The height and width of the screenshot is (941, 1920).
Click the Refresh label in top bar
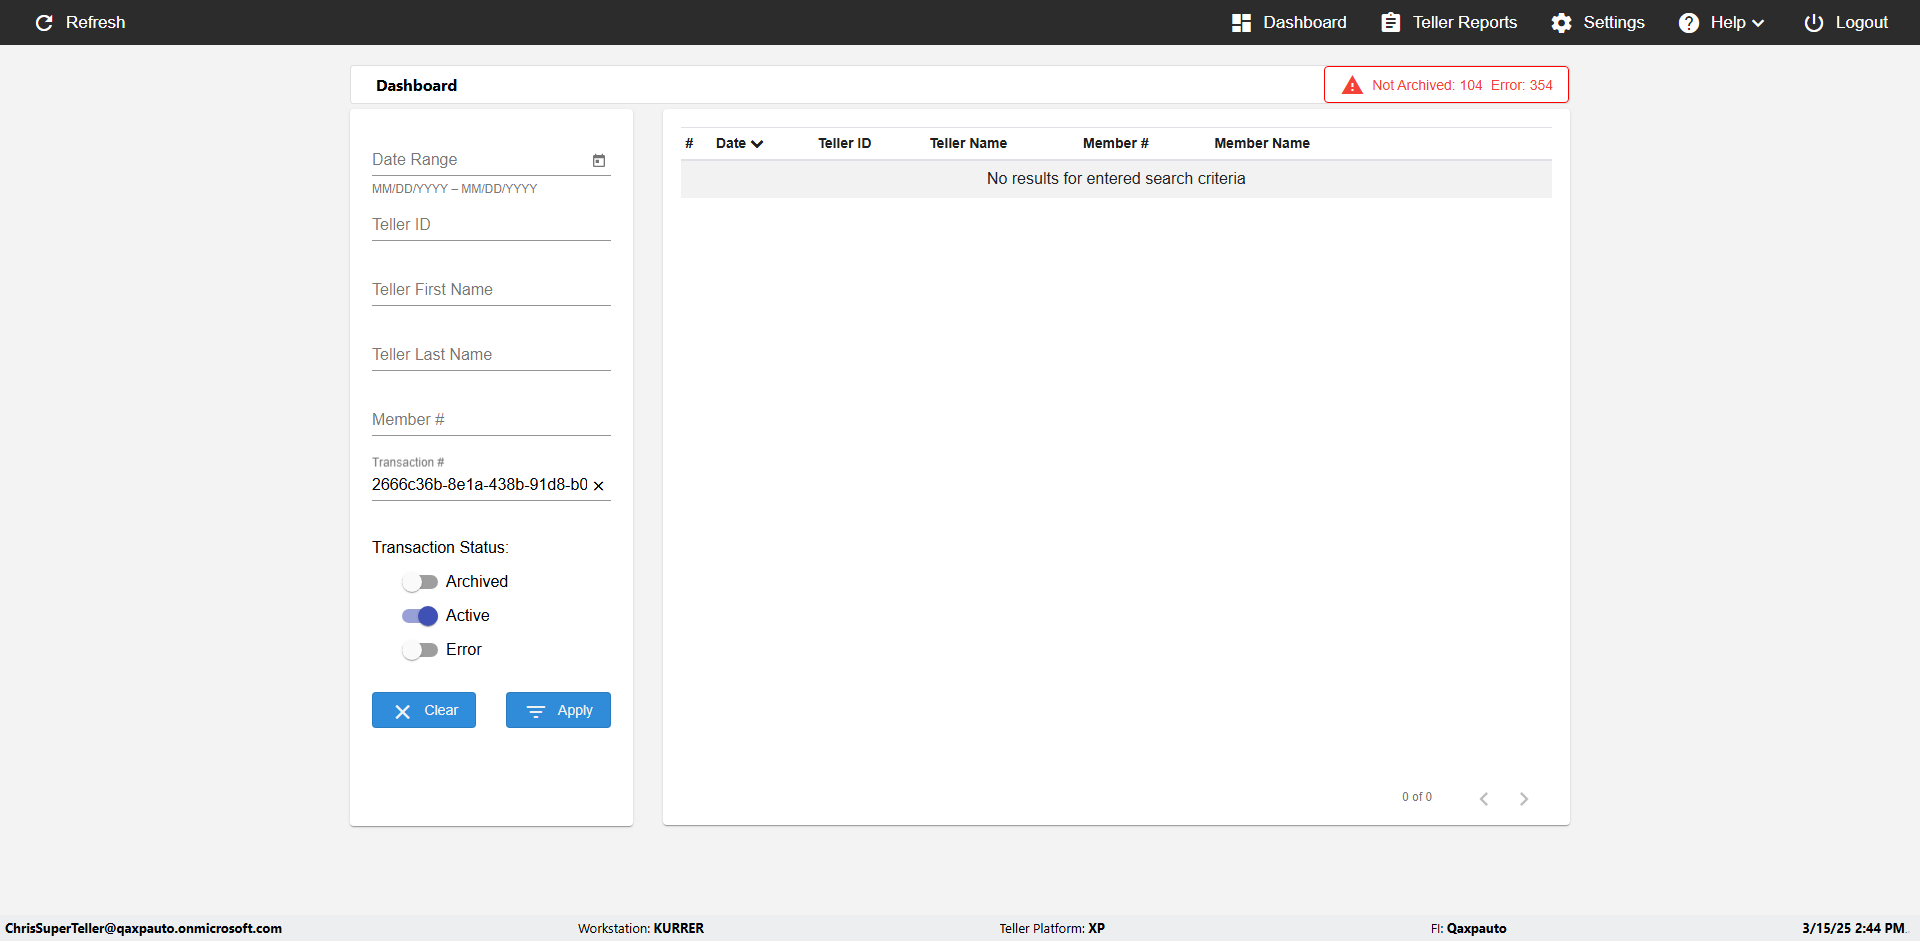(x=95, y=22)
